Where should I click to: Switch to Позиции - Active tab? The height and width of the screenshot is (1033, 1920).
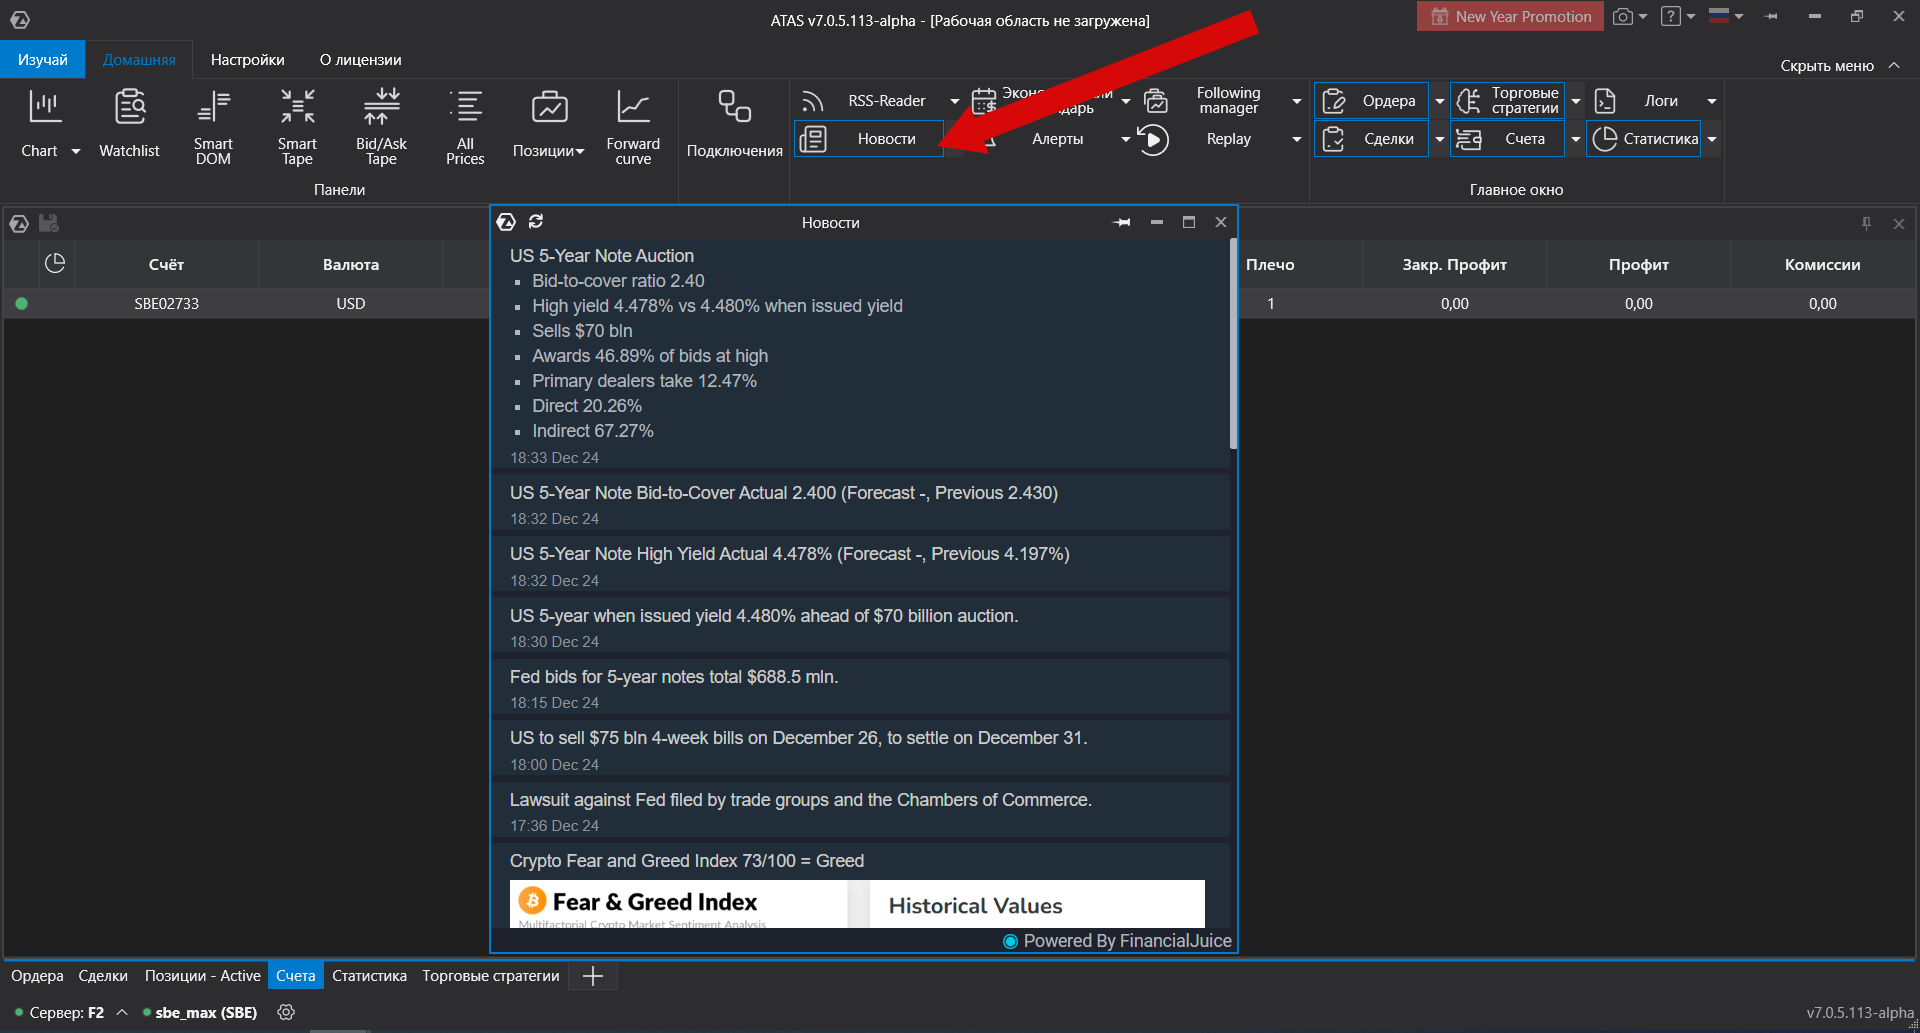pos(202,976)
